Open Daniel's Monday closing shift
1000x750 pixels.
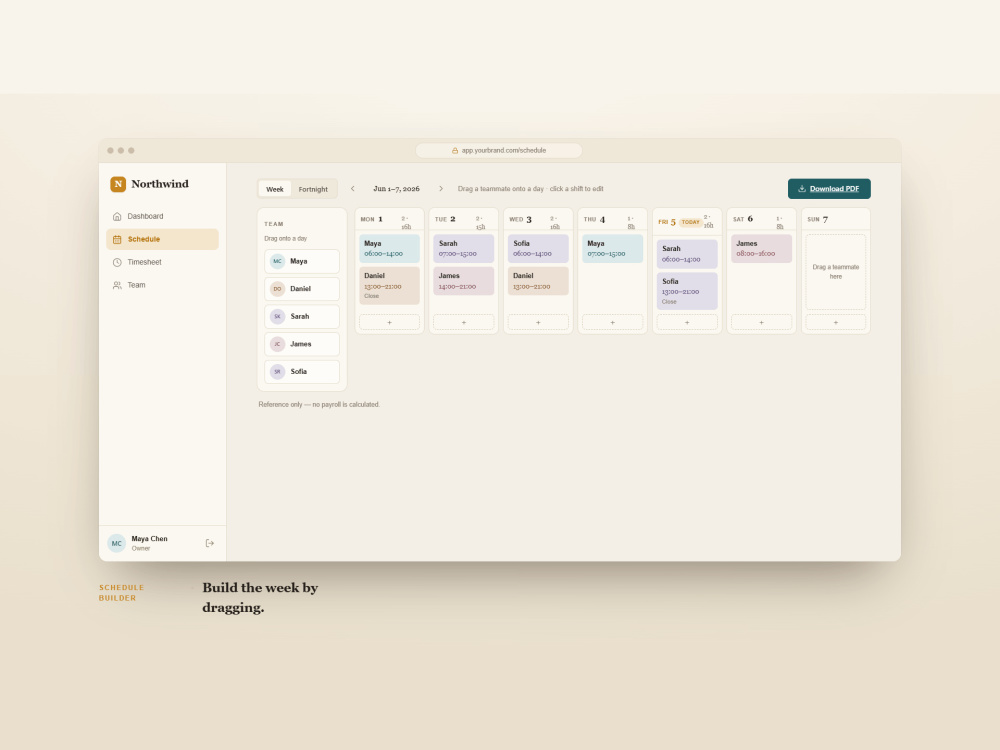[389, 285]
